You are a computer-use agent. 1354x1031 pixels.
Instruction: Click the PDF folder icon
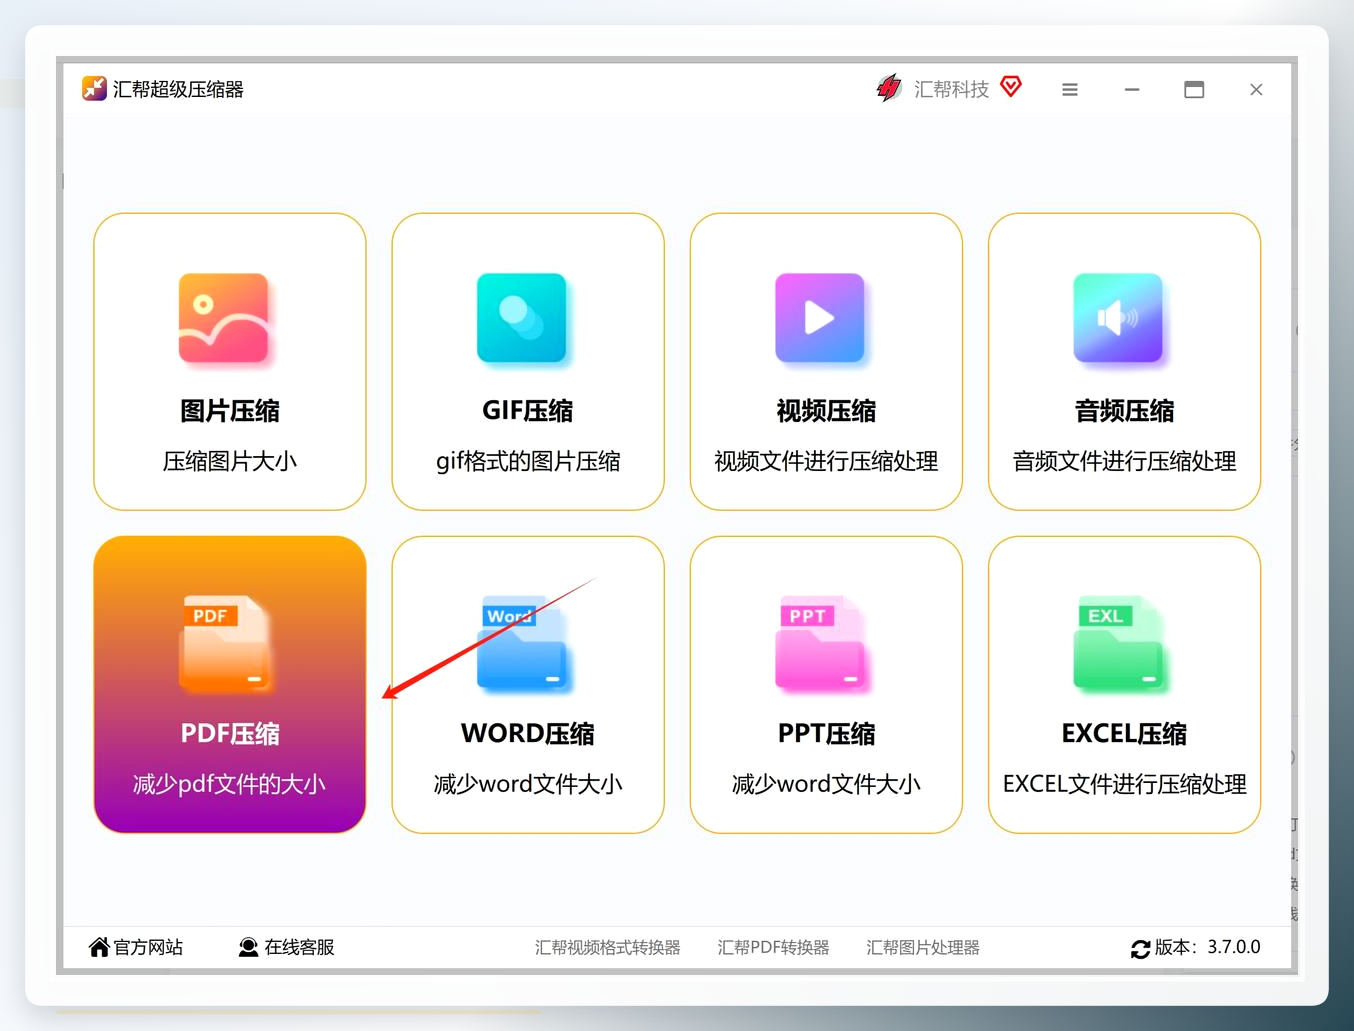coord(225,644)
